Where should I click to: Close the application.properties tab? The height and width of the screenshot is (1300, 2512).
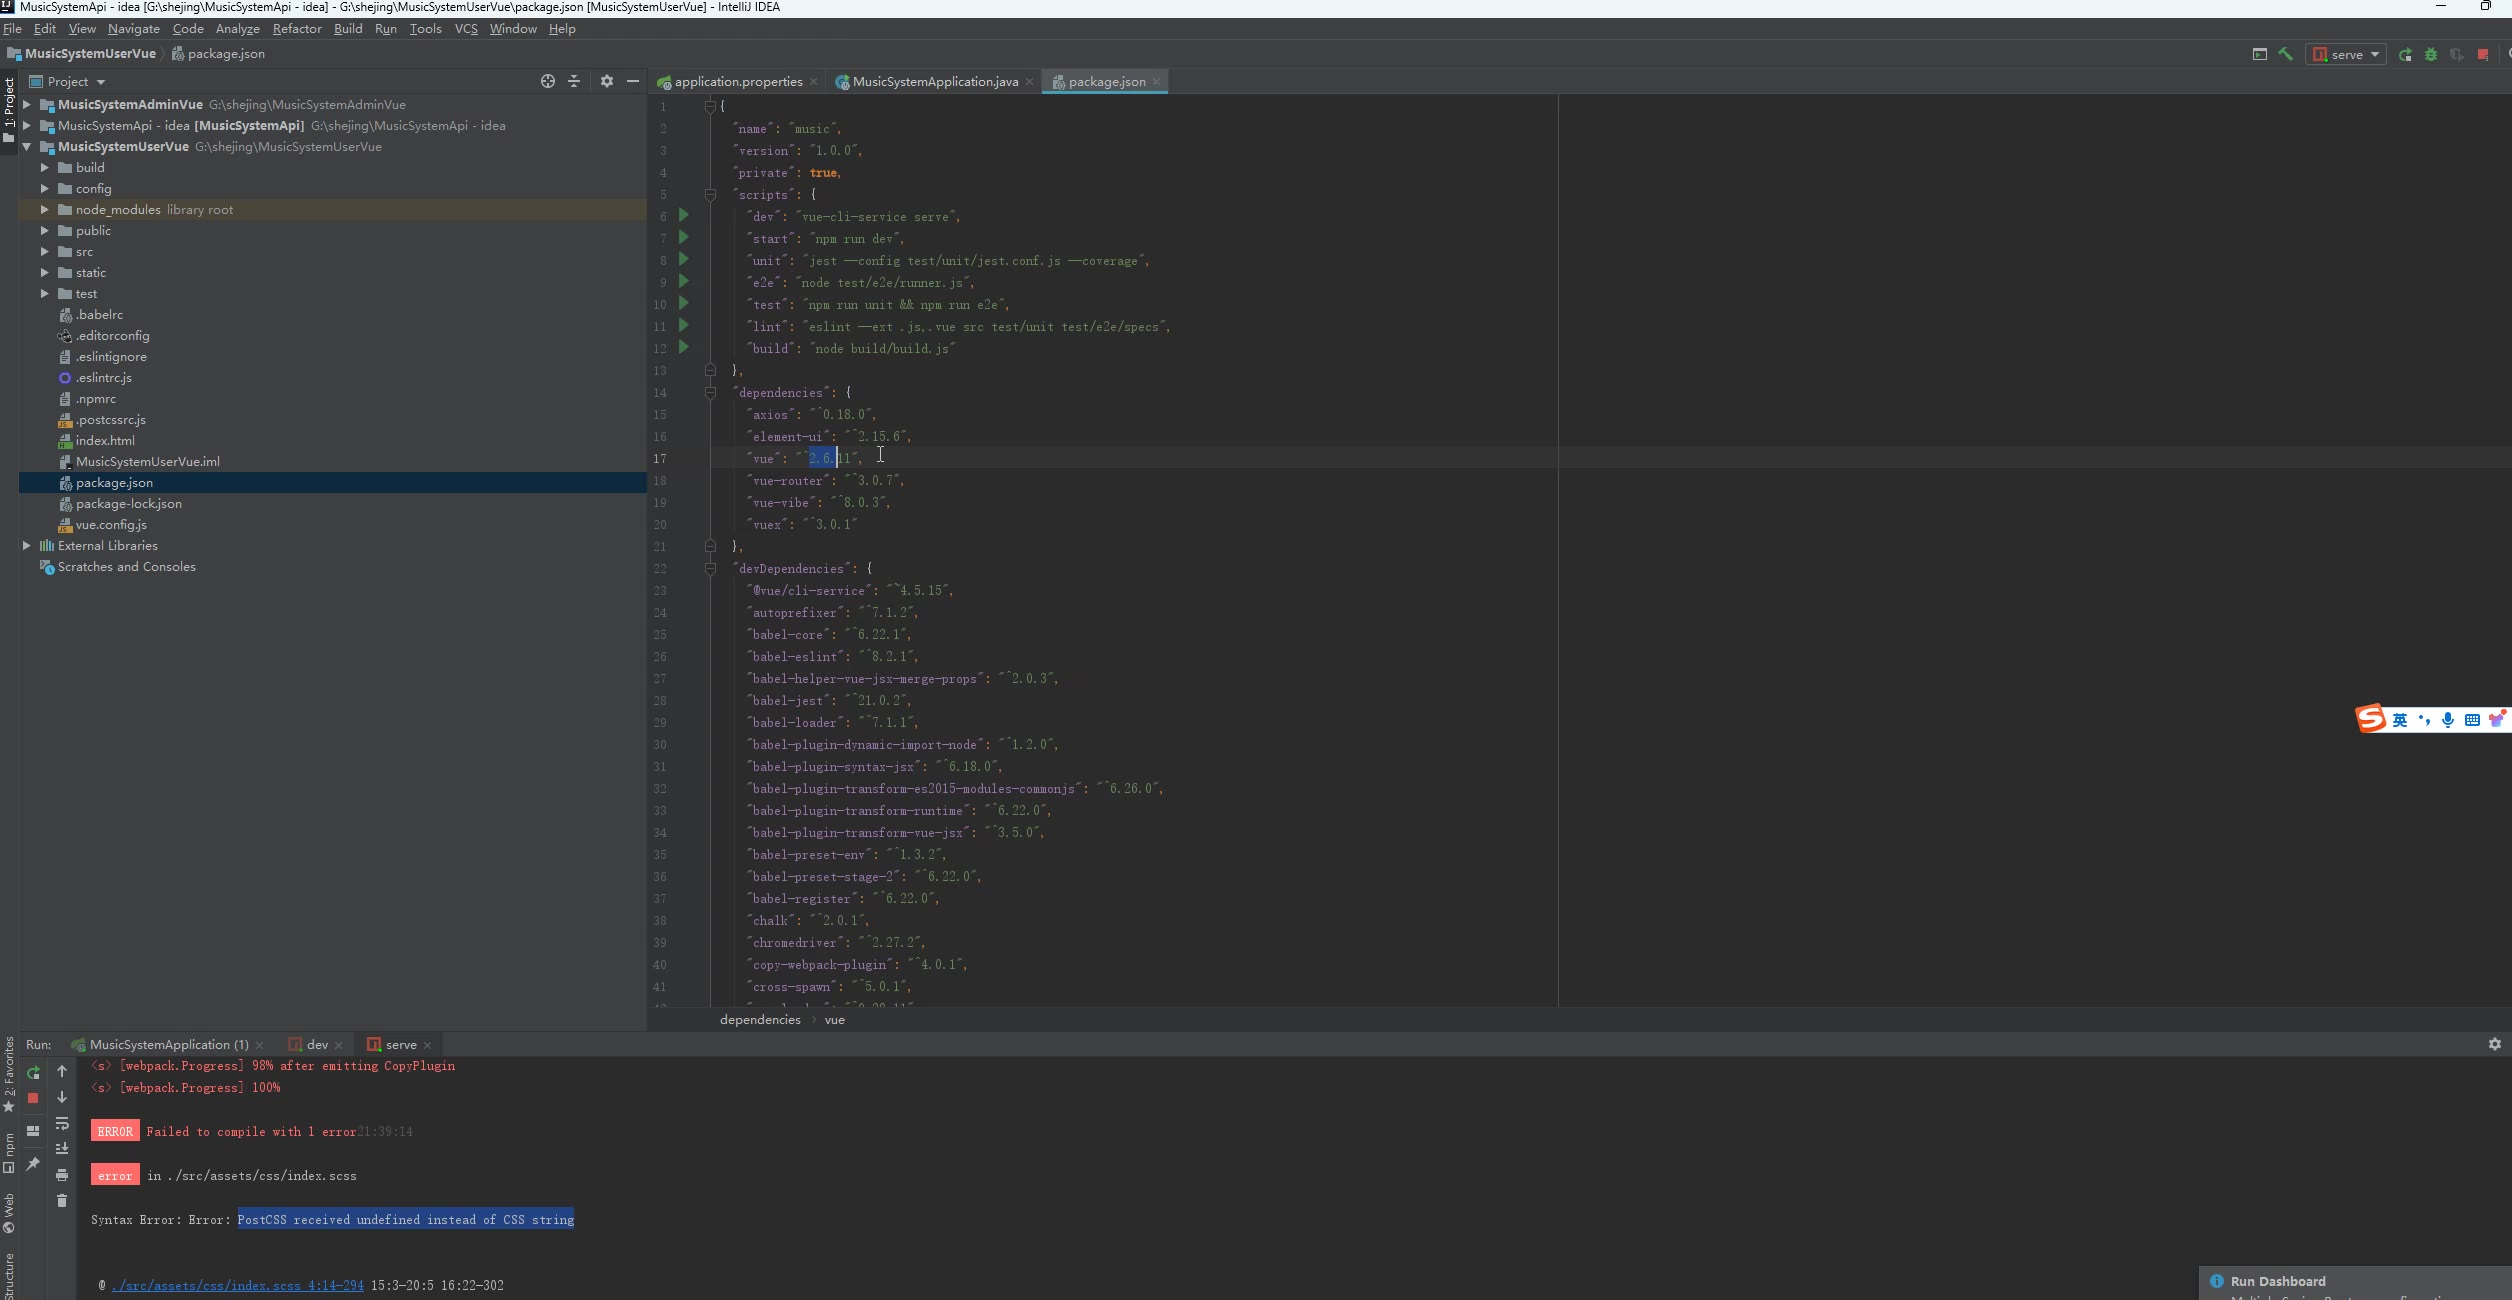(x=813, y=82)
